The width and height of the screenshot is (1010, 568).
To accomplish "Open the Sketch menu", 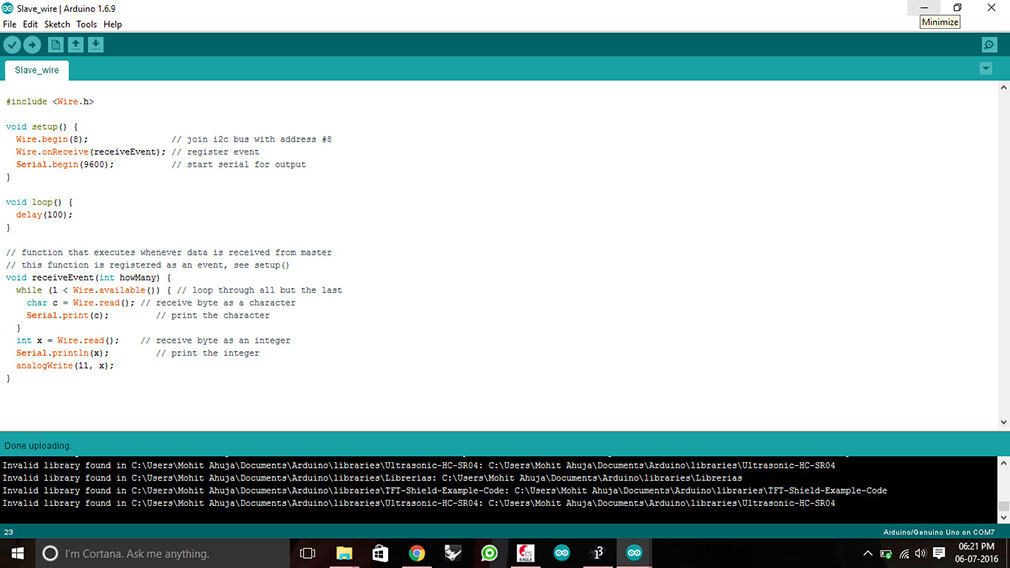I will (x=57, y=24).
